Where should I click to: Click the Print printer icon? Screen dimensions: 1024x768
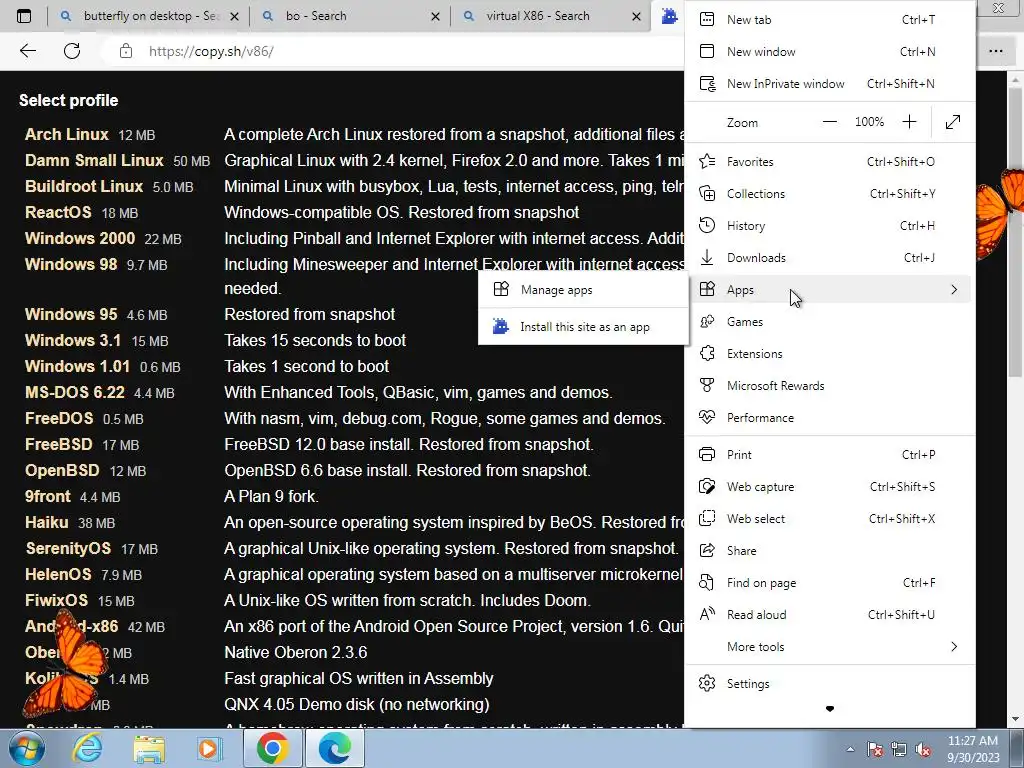(x=707, y=455)
